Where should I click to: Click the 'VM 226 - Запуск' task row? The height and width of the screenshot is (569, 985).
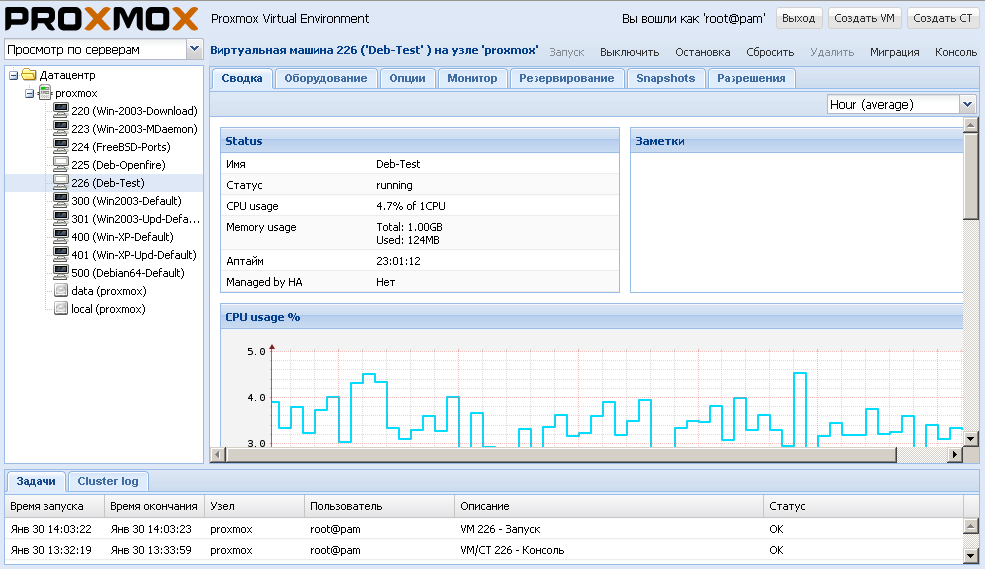pyautogui.click(x=484, y=529)
